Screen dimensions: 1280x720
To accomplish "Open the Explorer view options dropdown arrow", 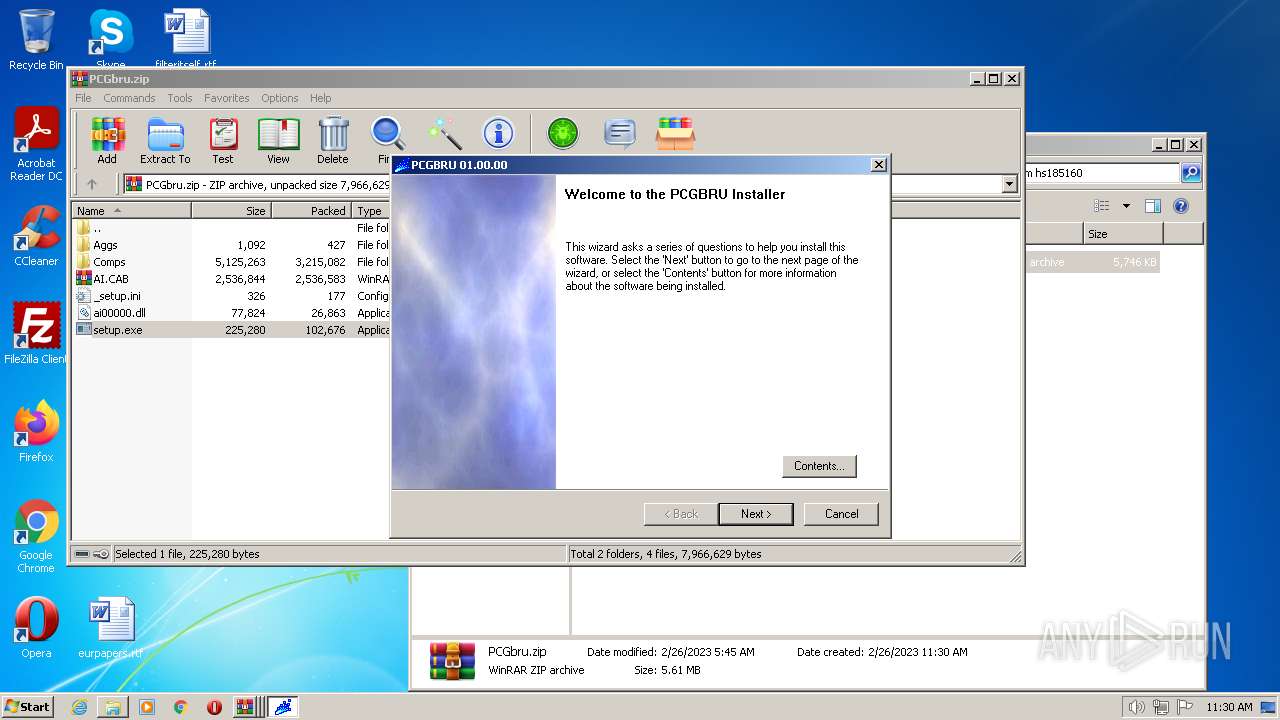I will coord(1126,206).
